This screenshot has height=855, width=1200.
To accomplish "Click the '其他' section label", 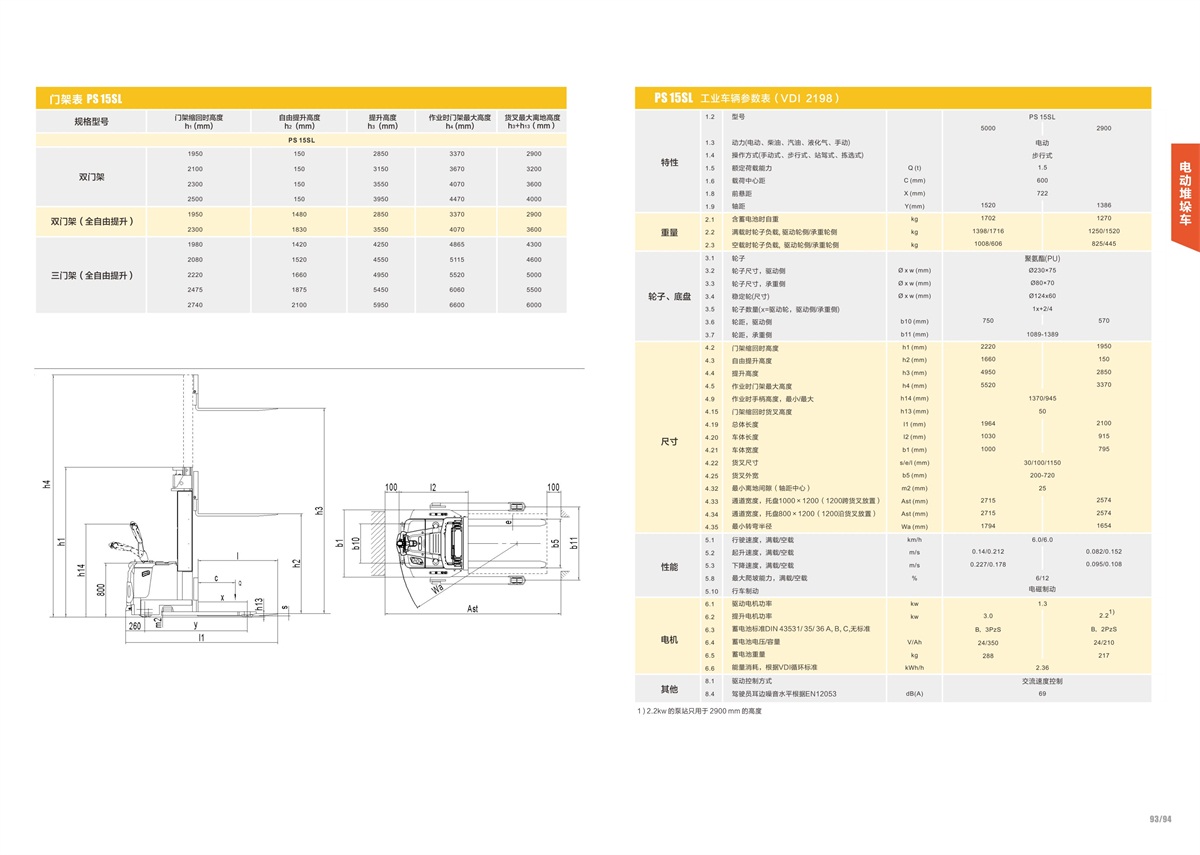I will [x=669, y=689].
